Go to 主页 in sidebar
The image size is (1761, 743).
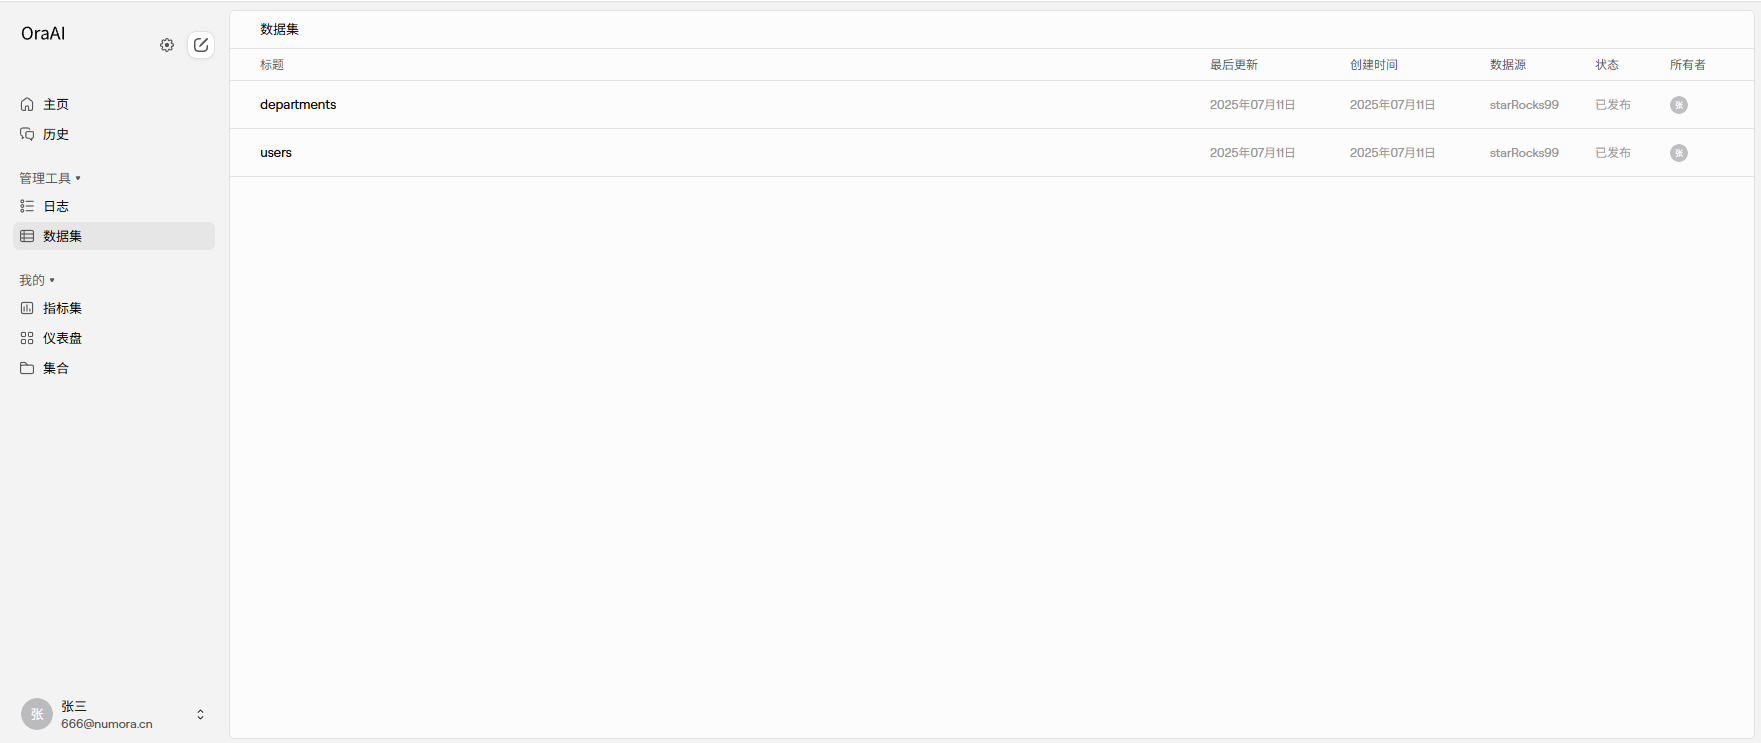[x=56, y=104]
